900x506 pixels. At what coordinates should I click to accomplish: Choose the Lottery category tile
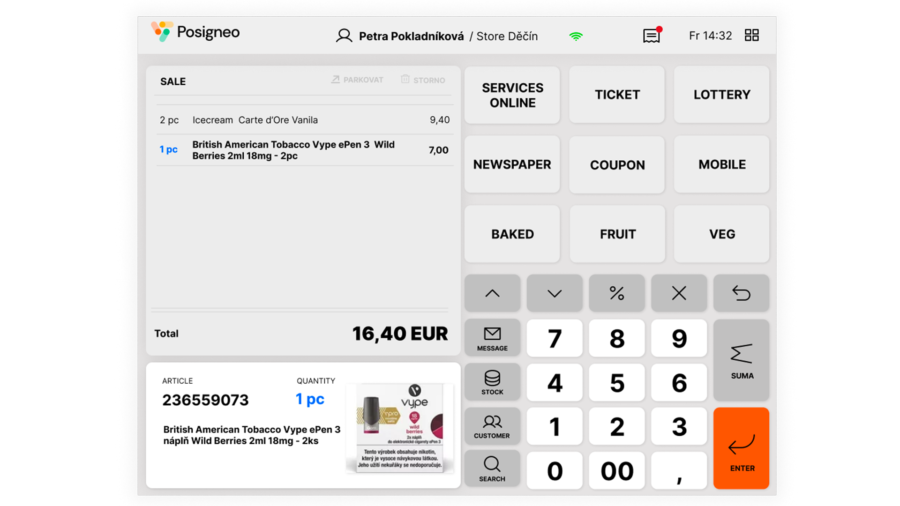721,95
